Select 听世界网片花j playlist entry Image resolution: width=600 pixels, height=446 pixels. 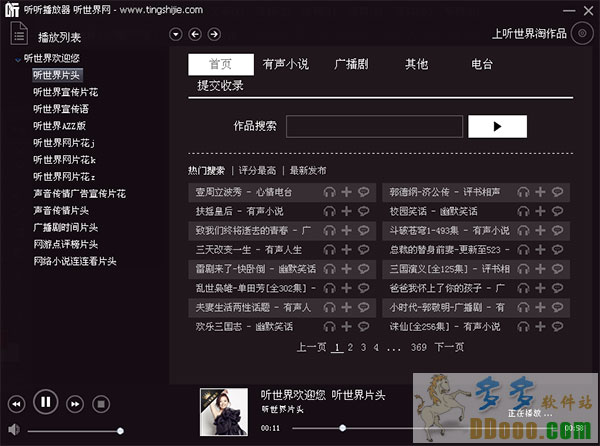64,143
